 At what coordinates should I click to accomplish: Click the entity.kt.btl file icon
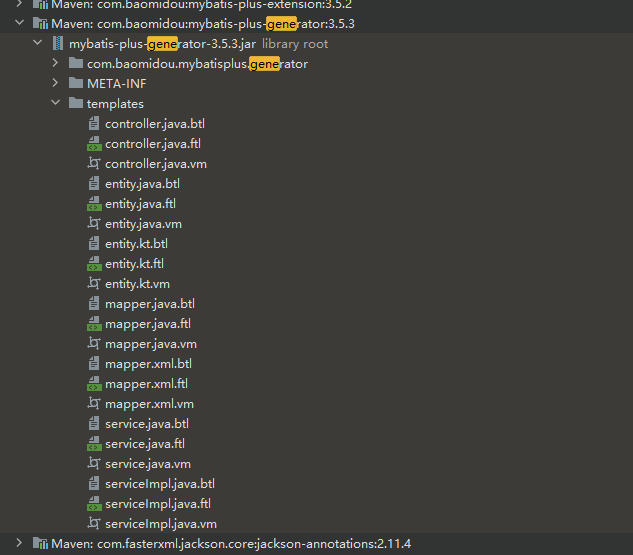94,243
